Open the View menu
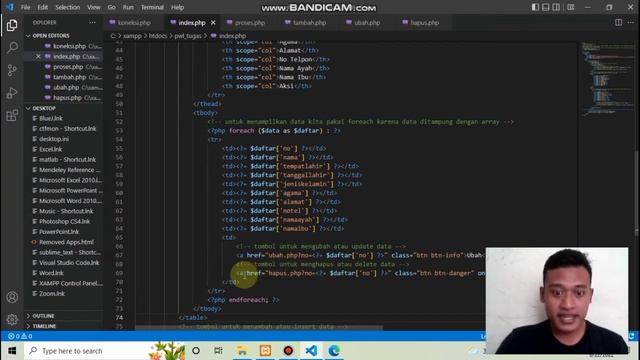This screenshot has height=360, width=640. [x=93, y=7]
